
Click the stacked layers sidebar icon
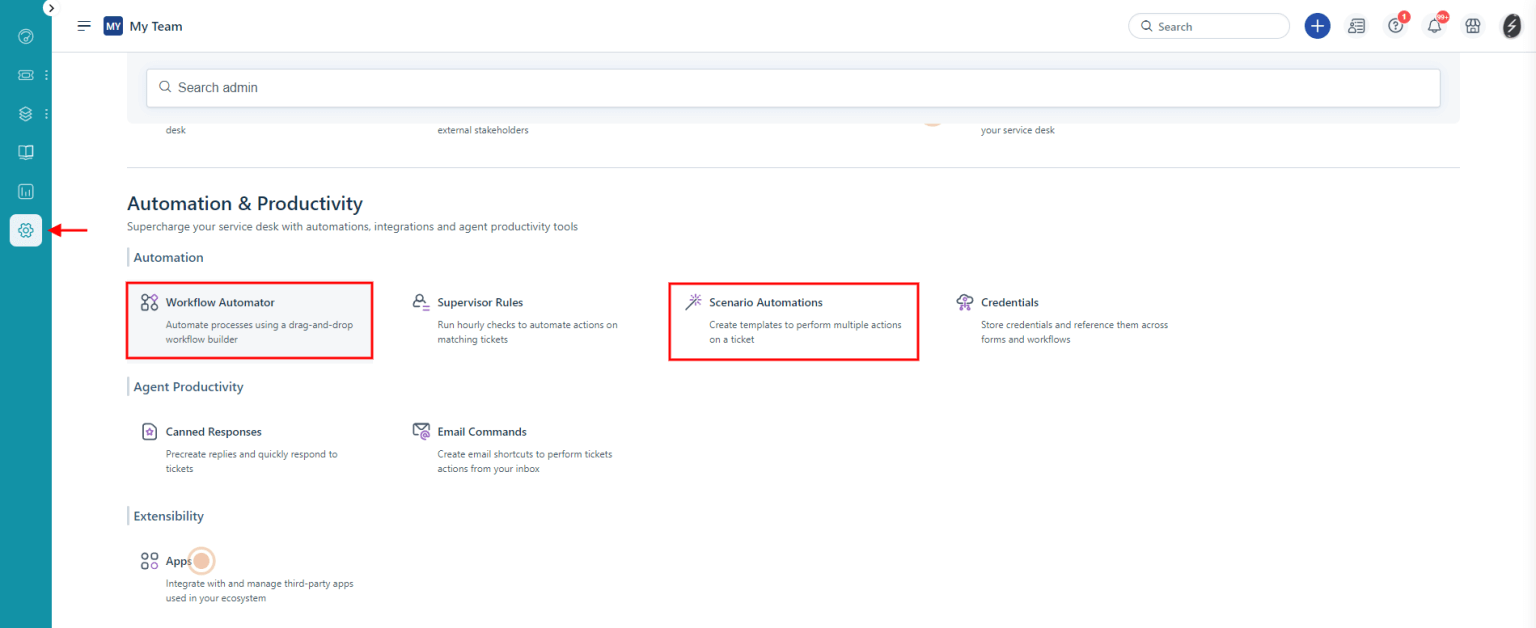[x=26, y=114]
